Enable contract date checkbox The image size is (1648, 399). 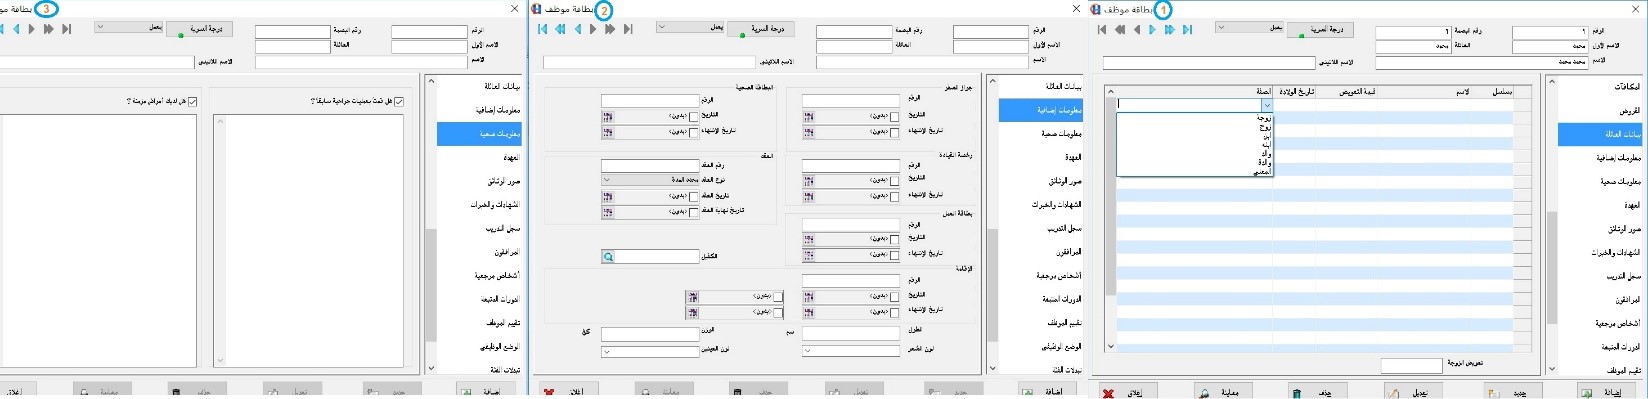[x=694, y=196]
